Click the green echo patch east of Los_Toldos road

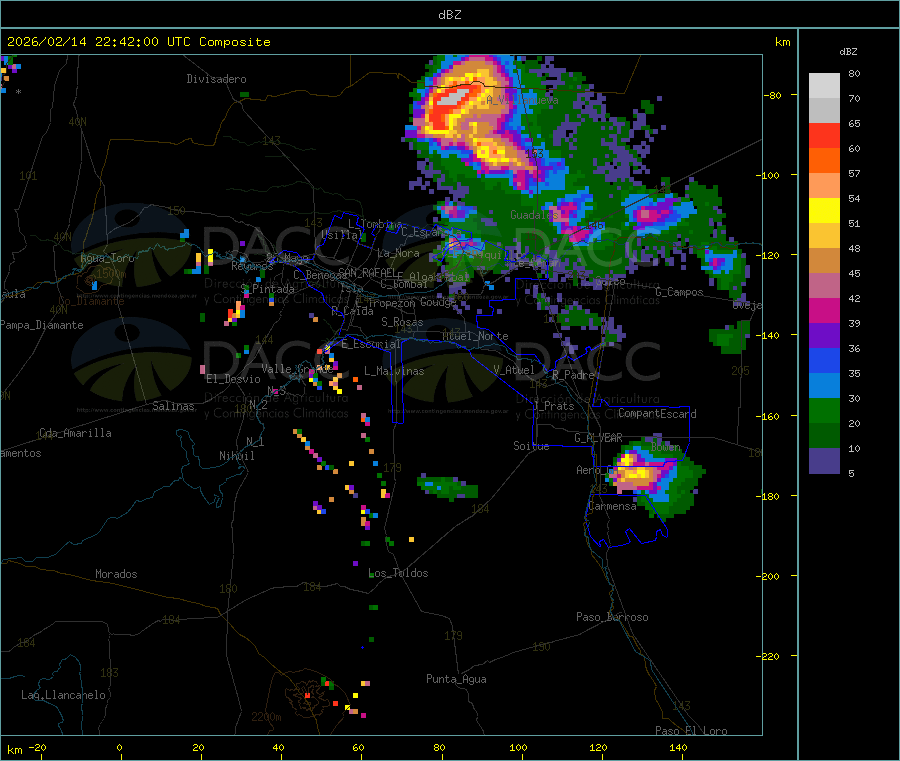[x=448, y=487]
